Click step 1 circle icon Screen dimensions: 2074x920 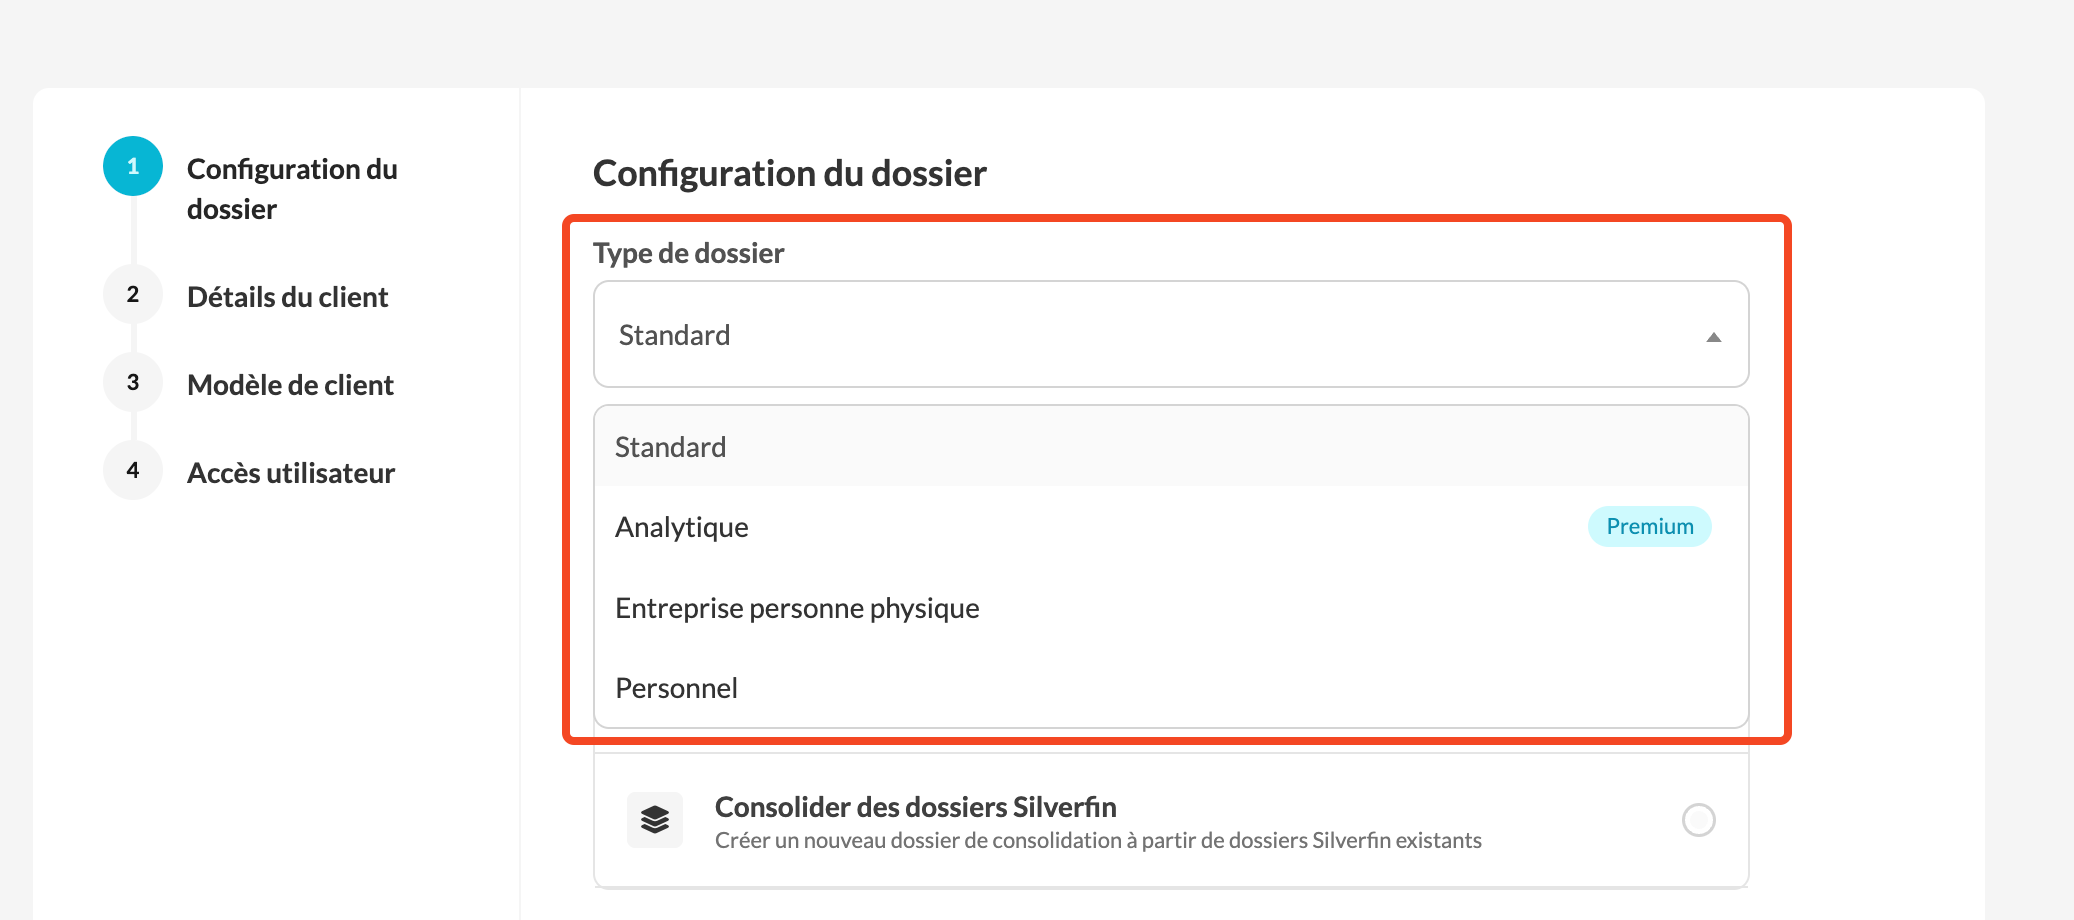coord(133,166)
